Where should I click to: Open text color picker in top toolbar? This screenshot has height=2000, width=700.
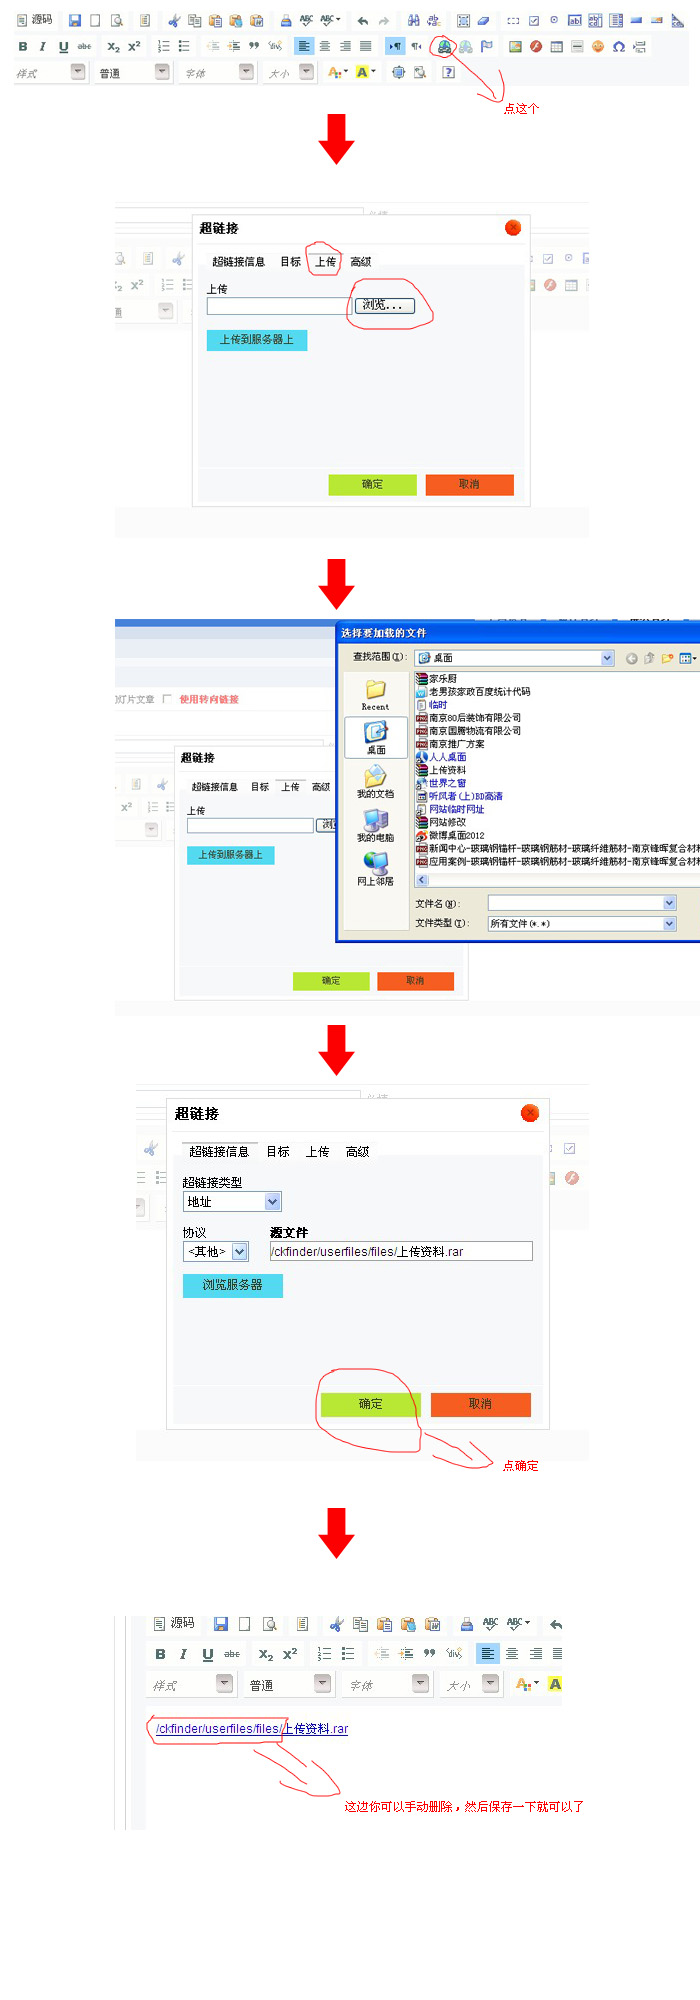[x=337, y=72]
